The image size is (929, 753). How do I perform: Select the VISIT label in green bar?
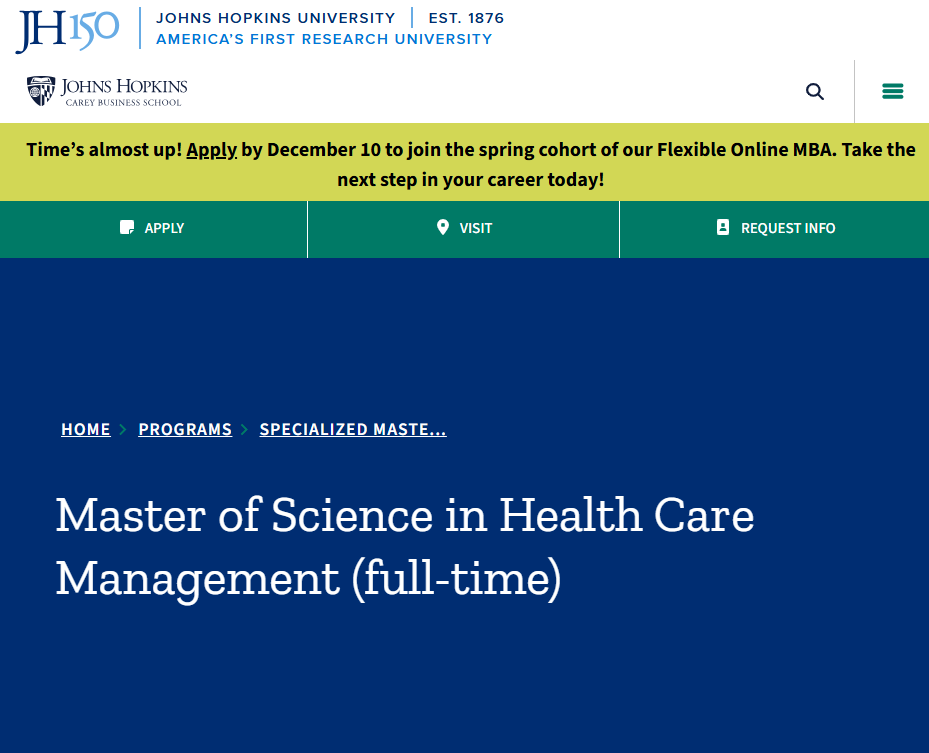[476, 228]
